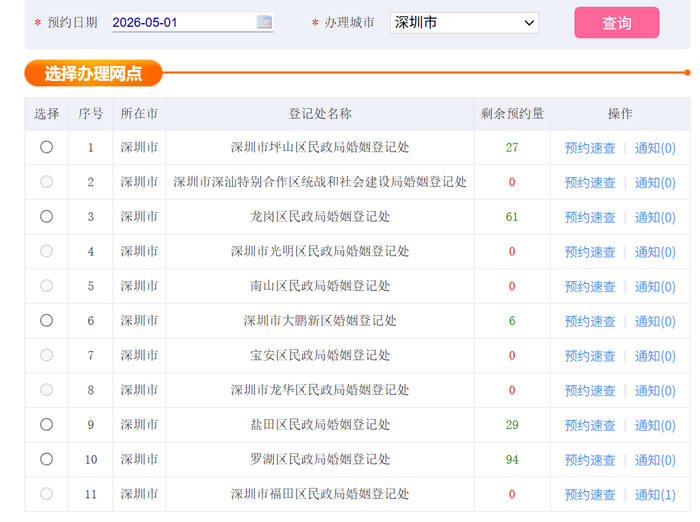Image resolution: width=700 pixels, height=522 pixels.
Task: Click the 登记处名称 column header
Action: 320,114
